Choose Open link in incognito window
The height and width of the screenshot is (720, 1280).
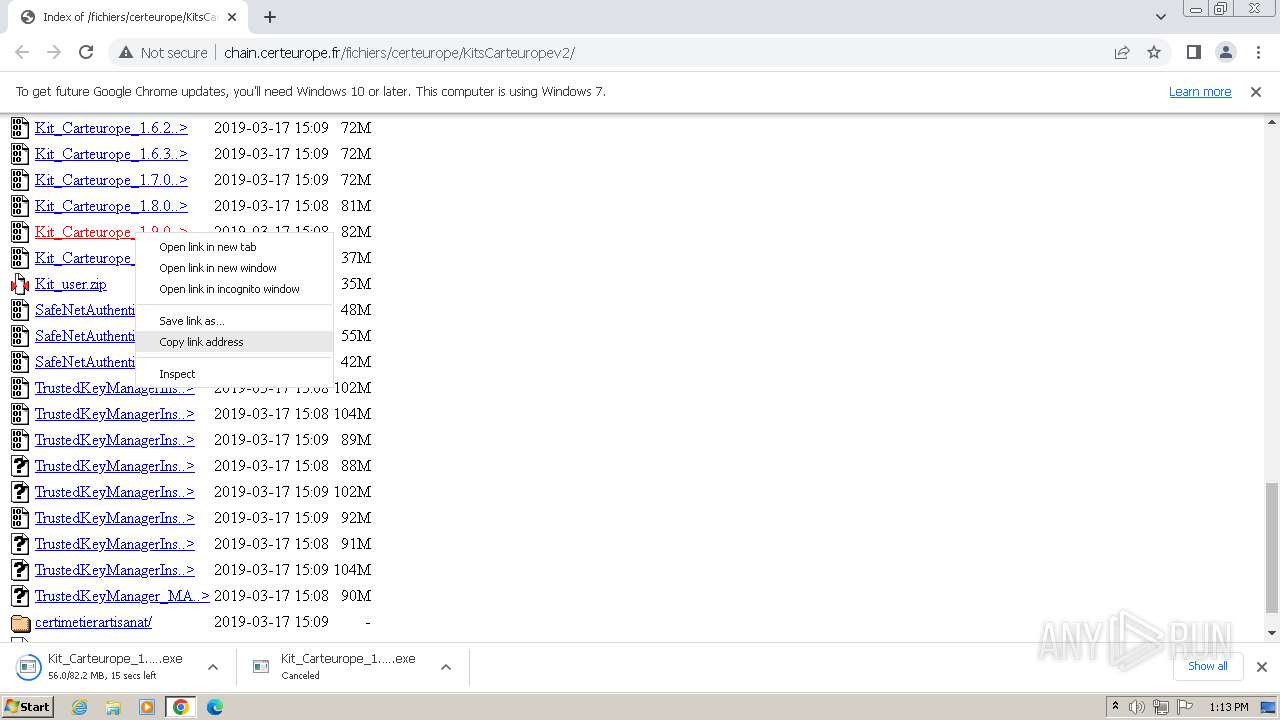point(234,289)
